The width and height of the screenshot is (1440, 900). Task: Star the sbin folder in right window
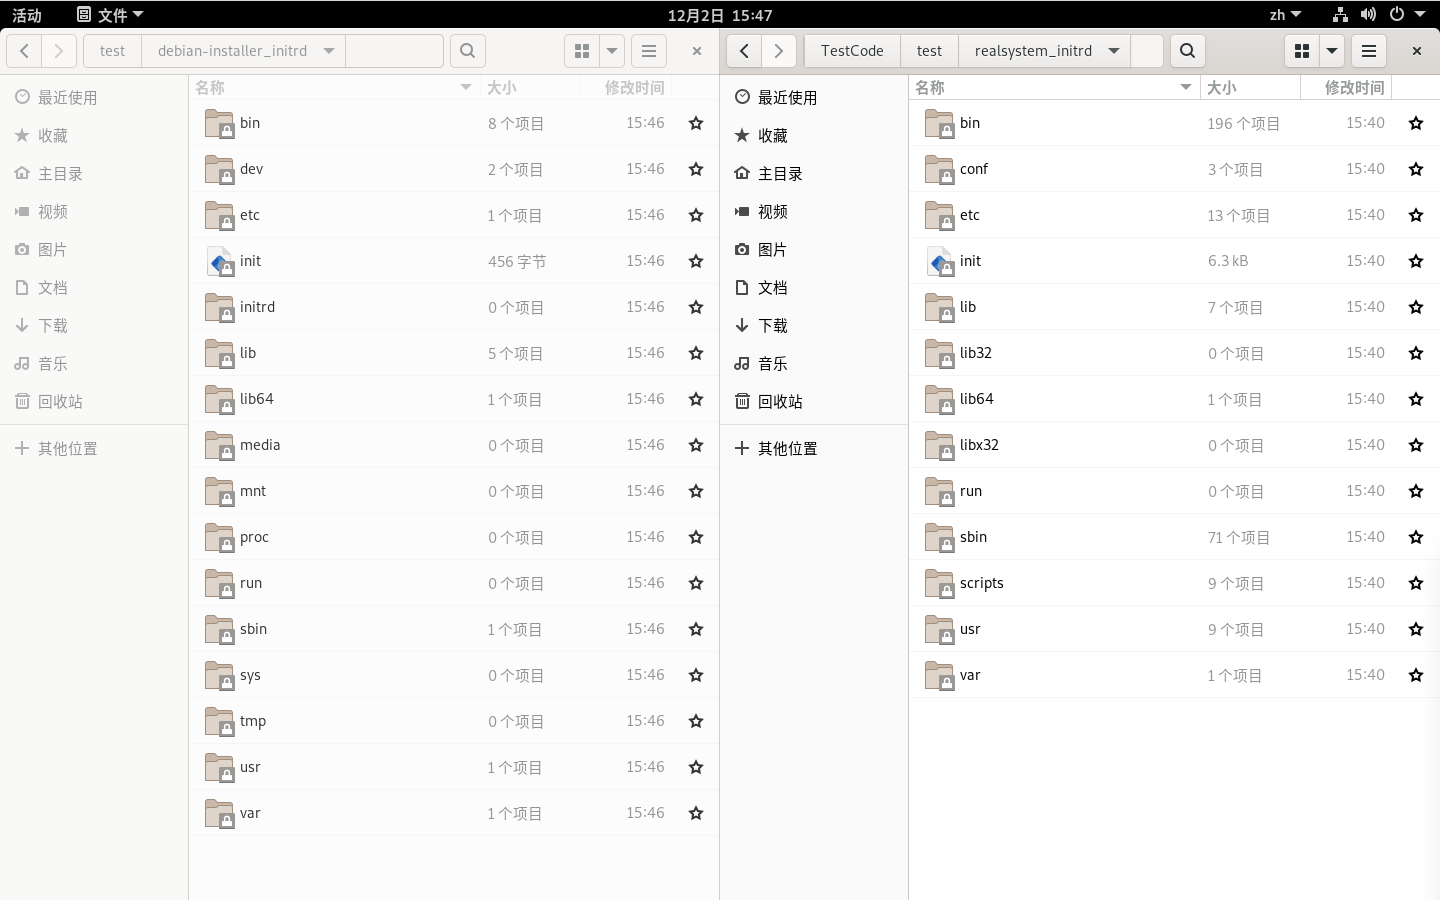(x=1416, y=537)
